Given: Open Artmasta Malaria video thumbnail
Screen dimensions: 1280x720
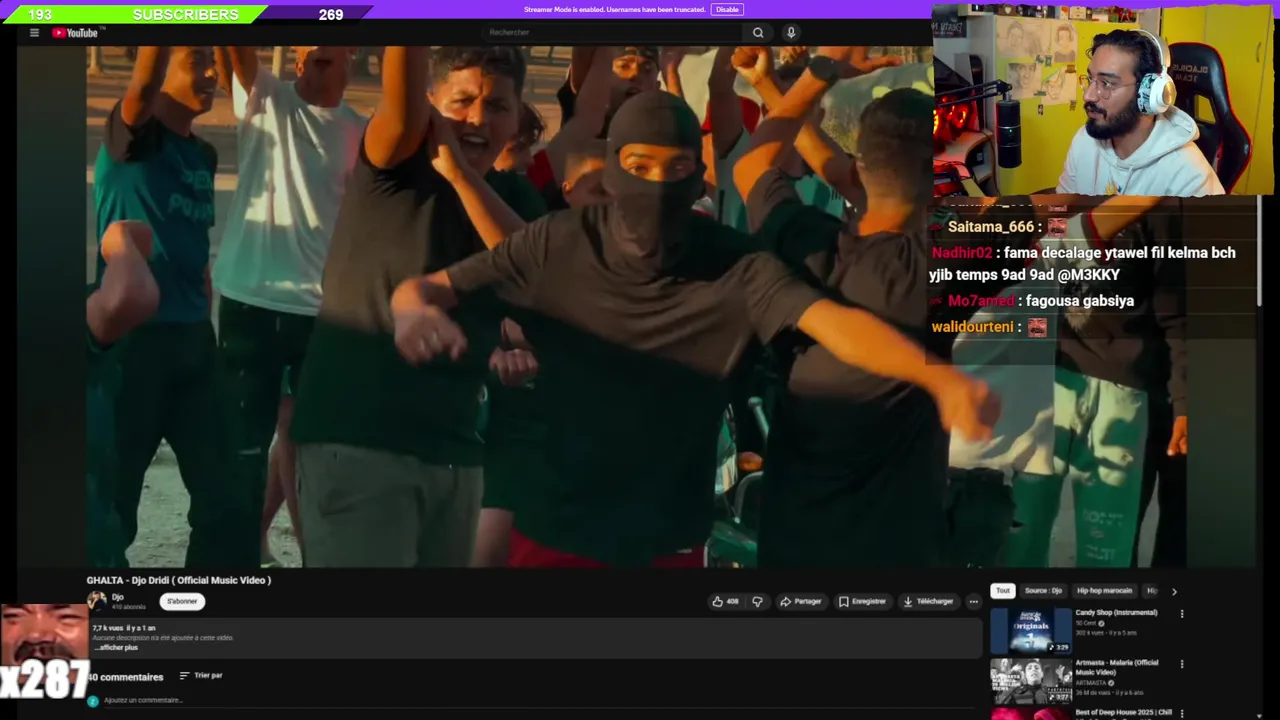Looking at the screenshot, I should coord(1031,681).
